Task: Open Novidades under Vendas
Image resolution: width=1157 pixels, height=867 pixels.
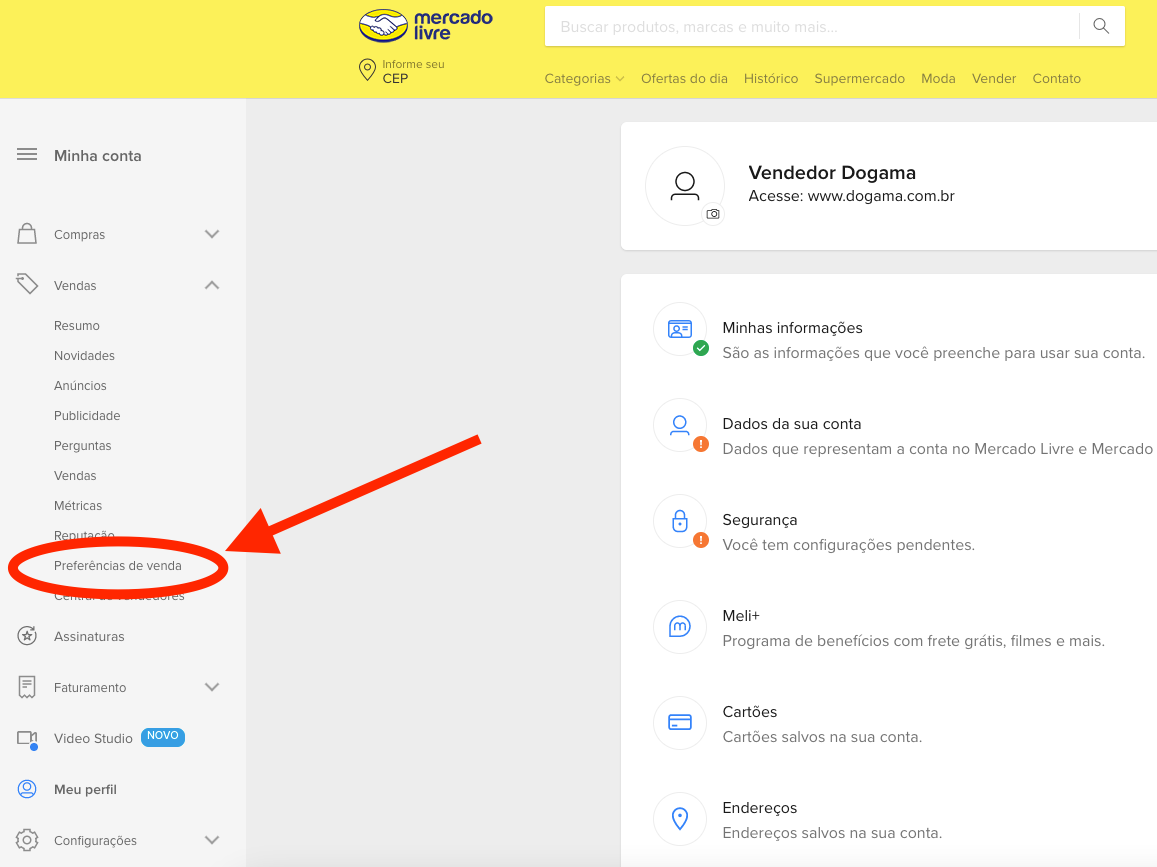Action: (x=84, y=356)
